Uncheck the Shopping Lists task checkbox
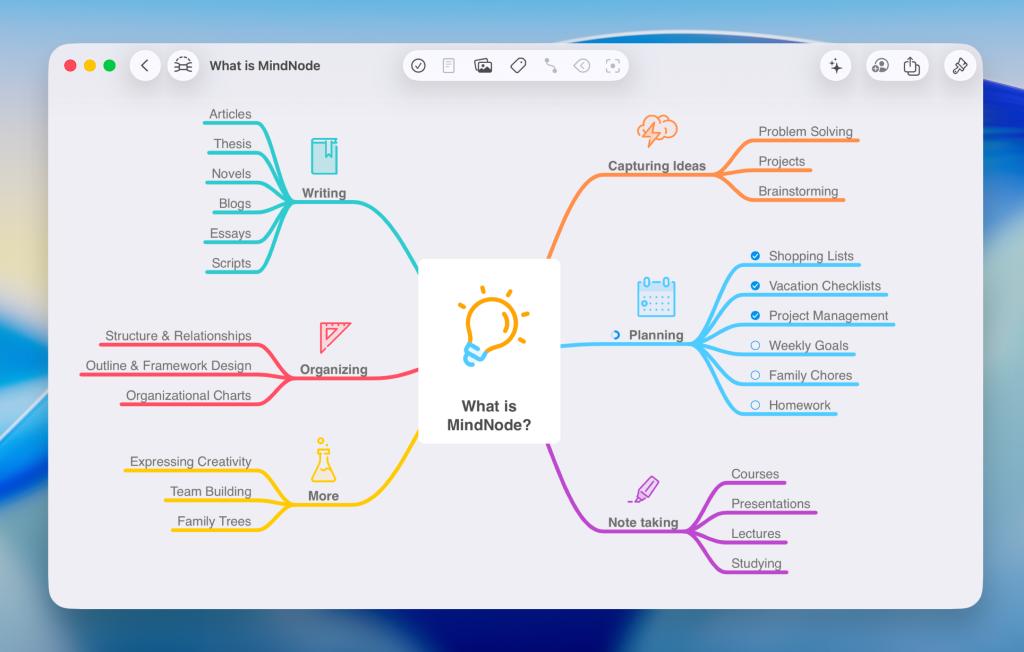The width and height of the screenshot is (1024, 652). tap(755, 256)
